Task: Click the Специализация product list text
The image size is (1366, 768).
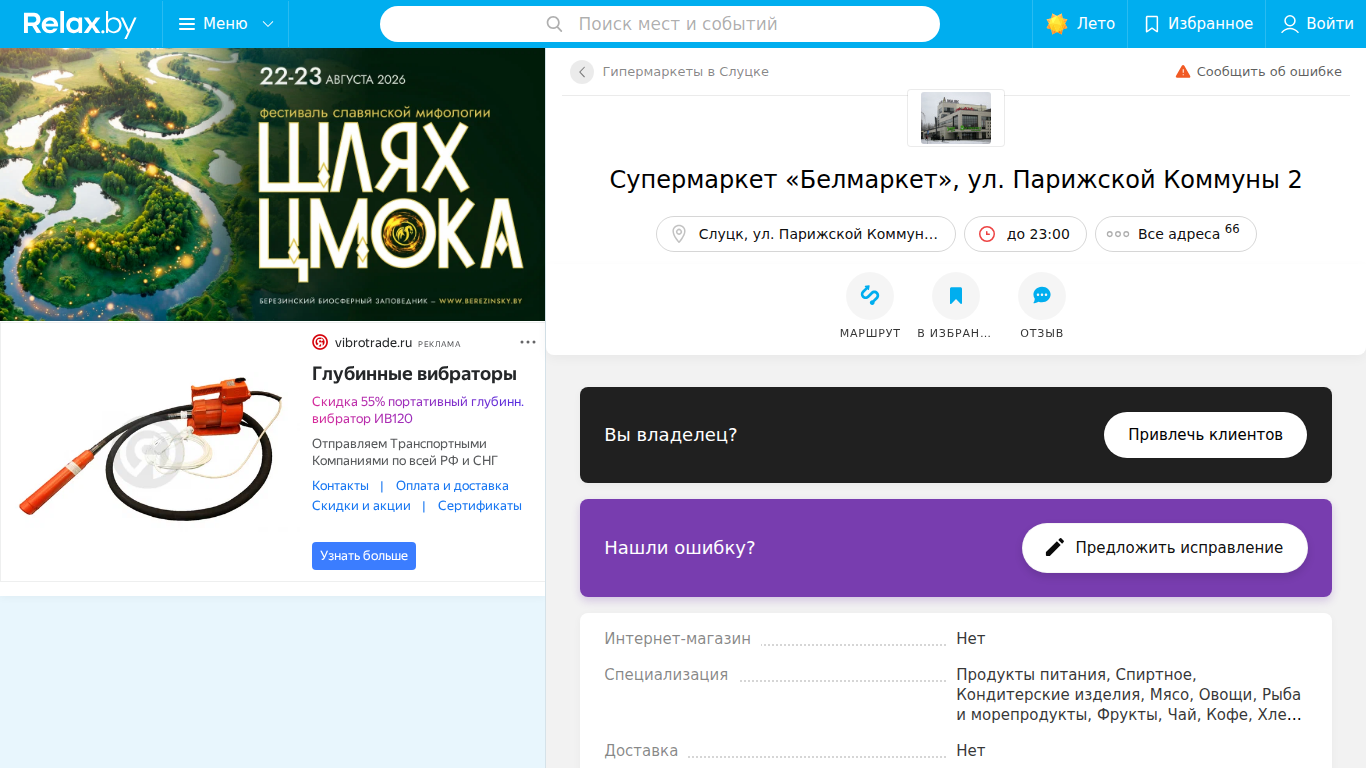Action: [1129, 695]
